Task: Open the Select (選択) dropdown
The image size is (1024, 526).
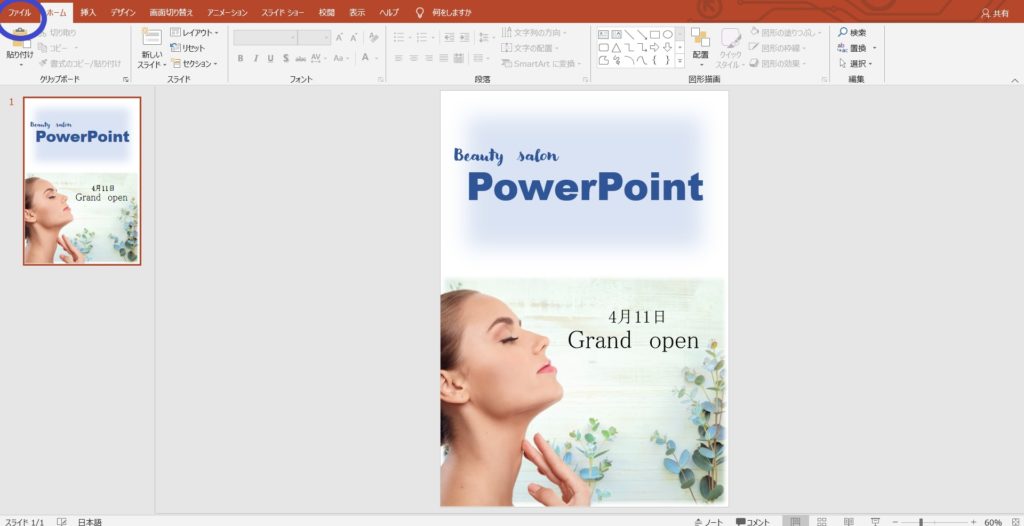Action: coord(856,63)
